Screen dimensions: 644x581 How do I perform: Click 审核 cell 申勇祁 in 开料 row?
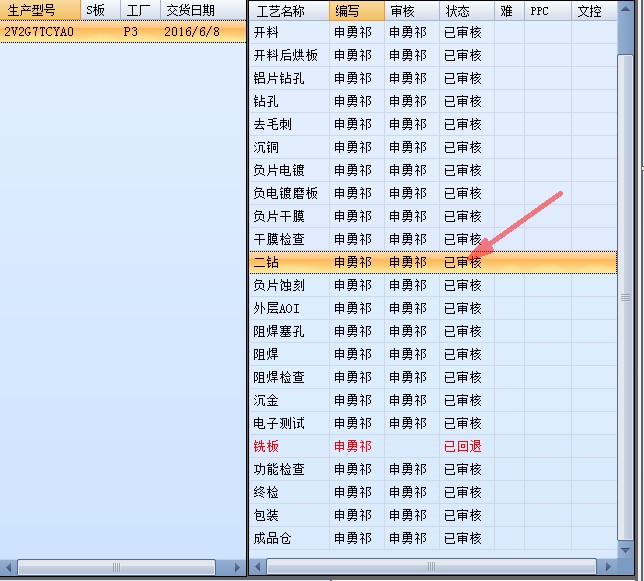(x=412, y=32)
